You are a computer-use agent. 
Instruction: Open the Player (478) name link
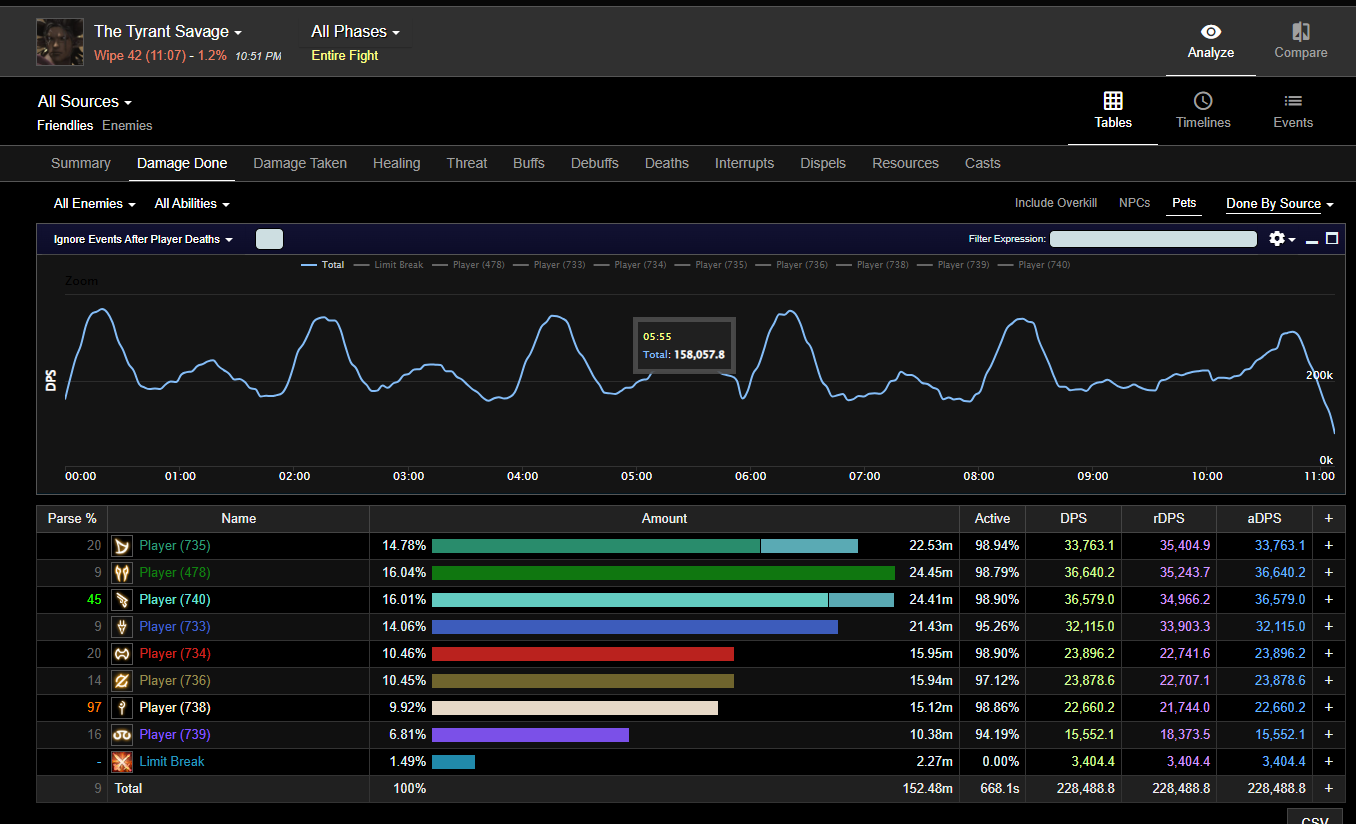175,573
